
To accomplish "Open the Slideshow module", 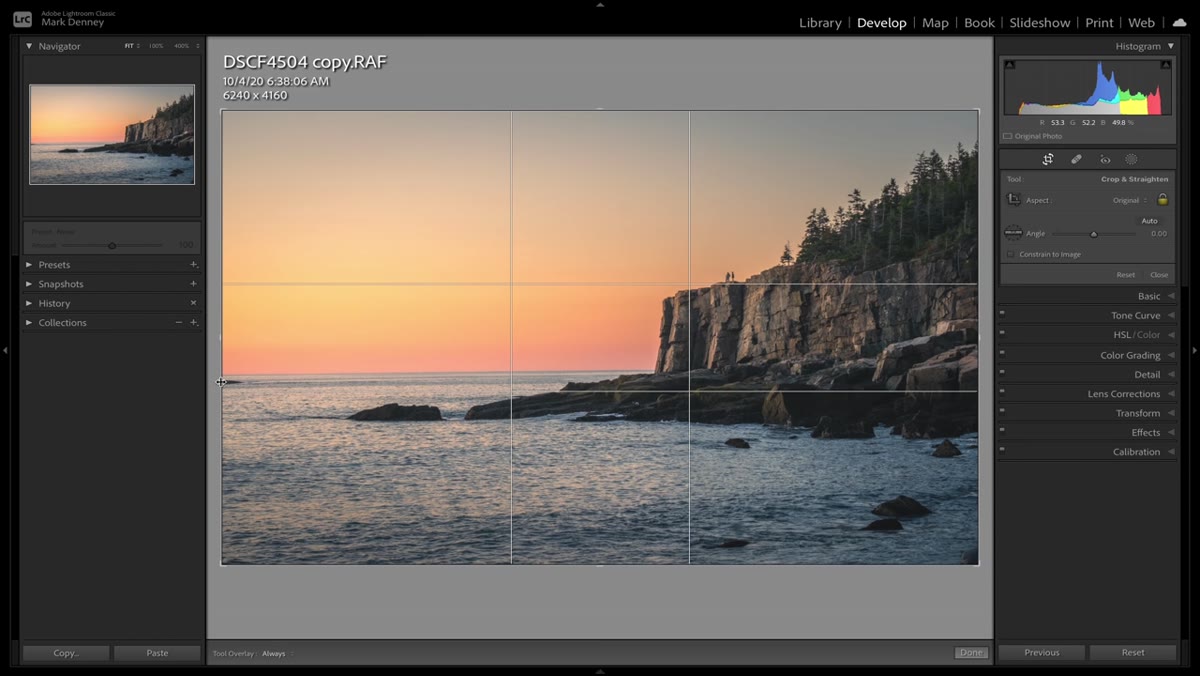I will pyautogui.click(x=1040, y=22).
